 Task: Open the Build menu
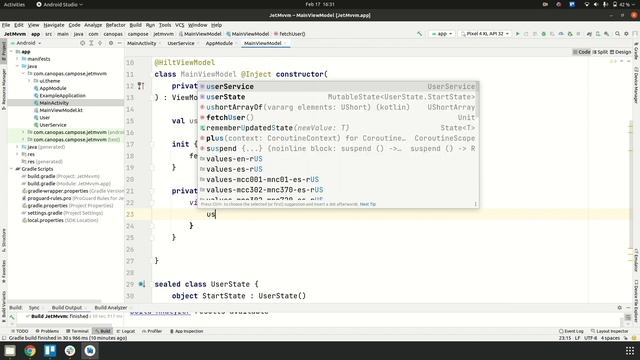(x=135, y=25)
